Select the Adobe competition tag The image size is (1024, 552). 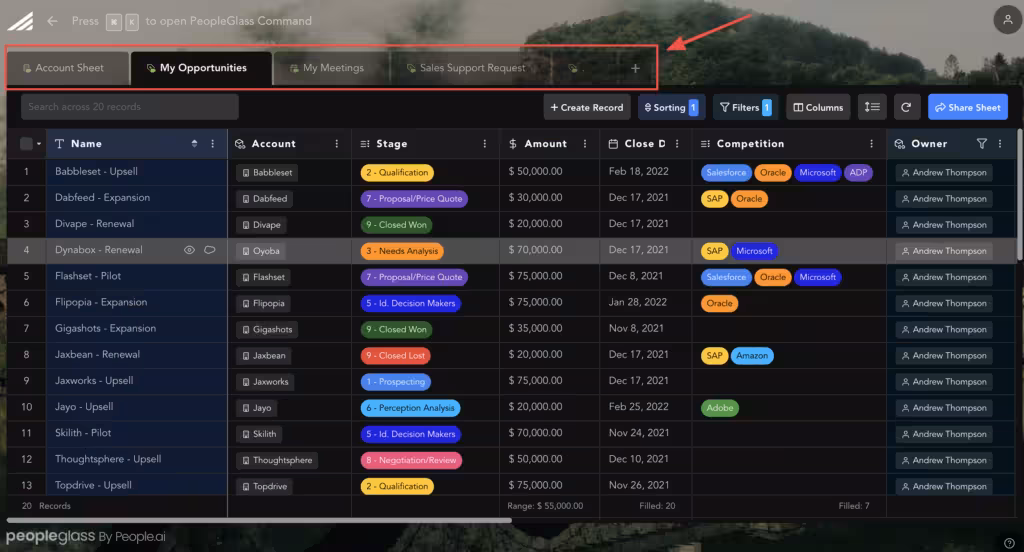(720, 408)
